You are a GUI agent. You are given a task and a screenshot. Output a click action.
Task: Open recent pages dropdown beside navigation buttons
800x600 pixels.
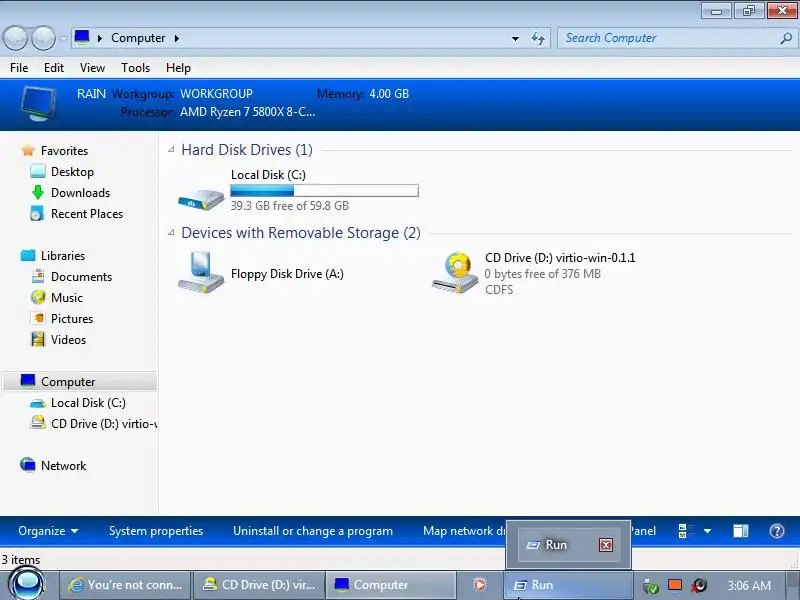pyautogui.click(x=63, y=38)
